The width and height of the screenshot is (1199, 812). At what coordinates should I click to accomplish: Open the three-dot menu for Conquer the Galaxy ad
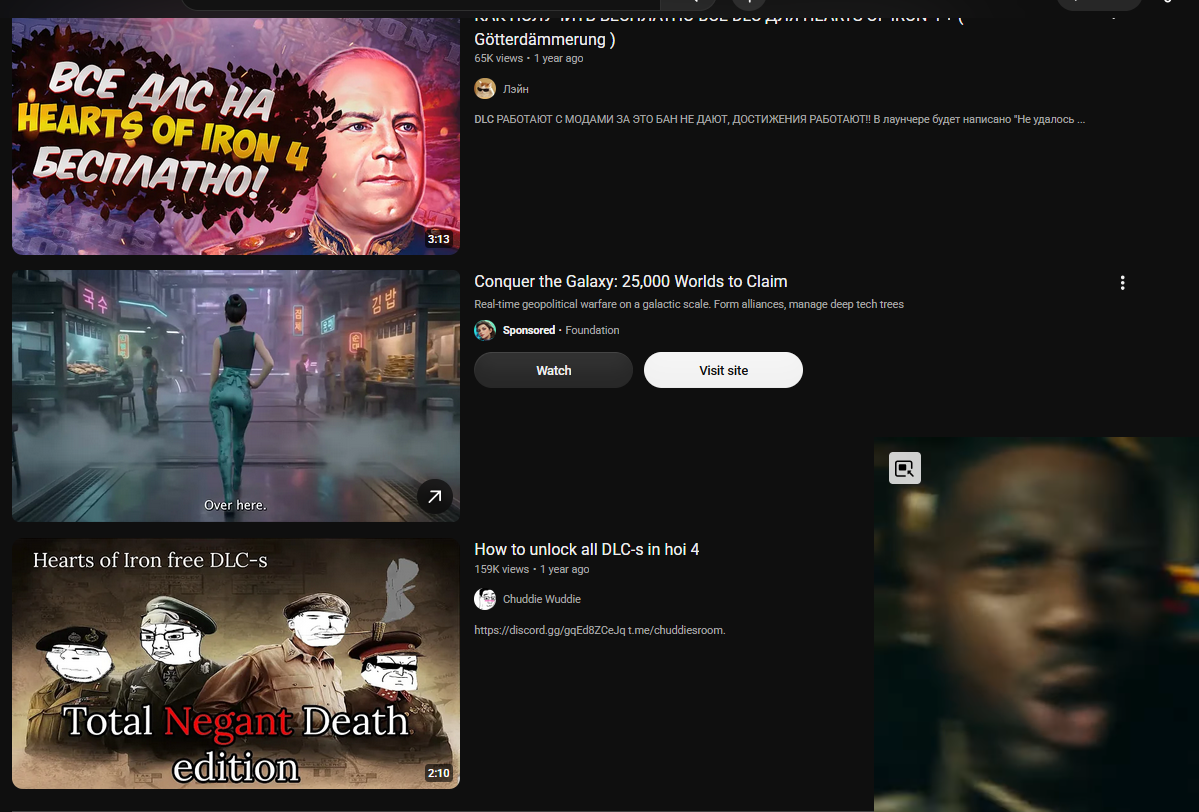[1122, 283]
